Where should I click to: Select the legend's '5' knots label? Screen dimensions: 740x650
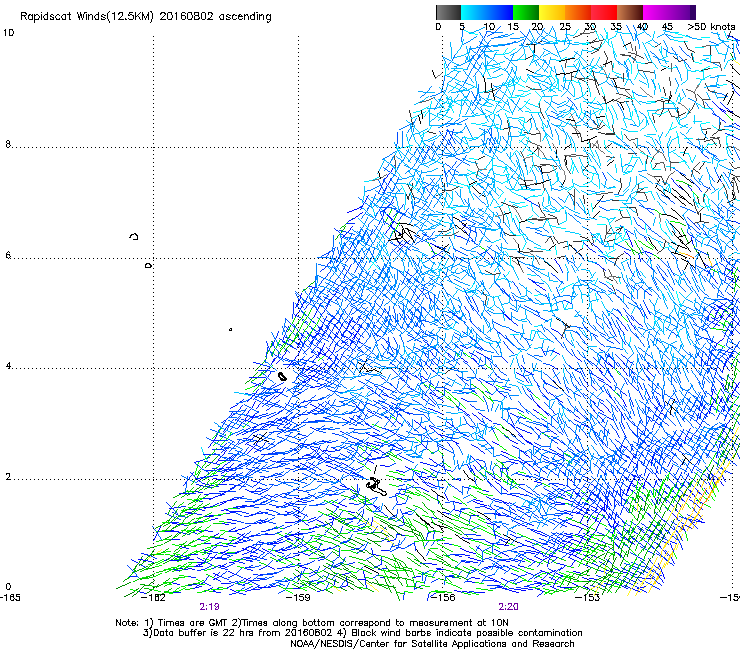pyautogui.click(x=462, y=27)
